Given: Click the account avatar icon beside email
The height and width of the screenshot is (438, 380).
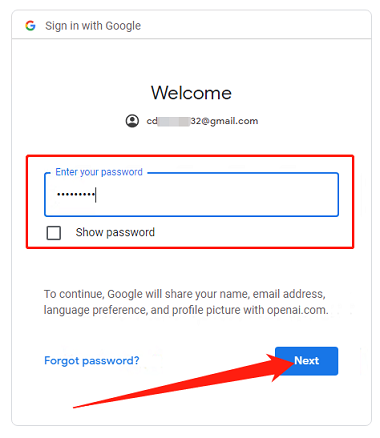Looking at the screenshot, I should 132,121.
